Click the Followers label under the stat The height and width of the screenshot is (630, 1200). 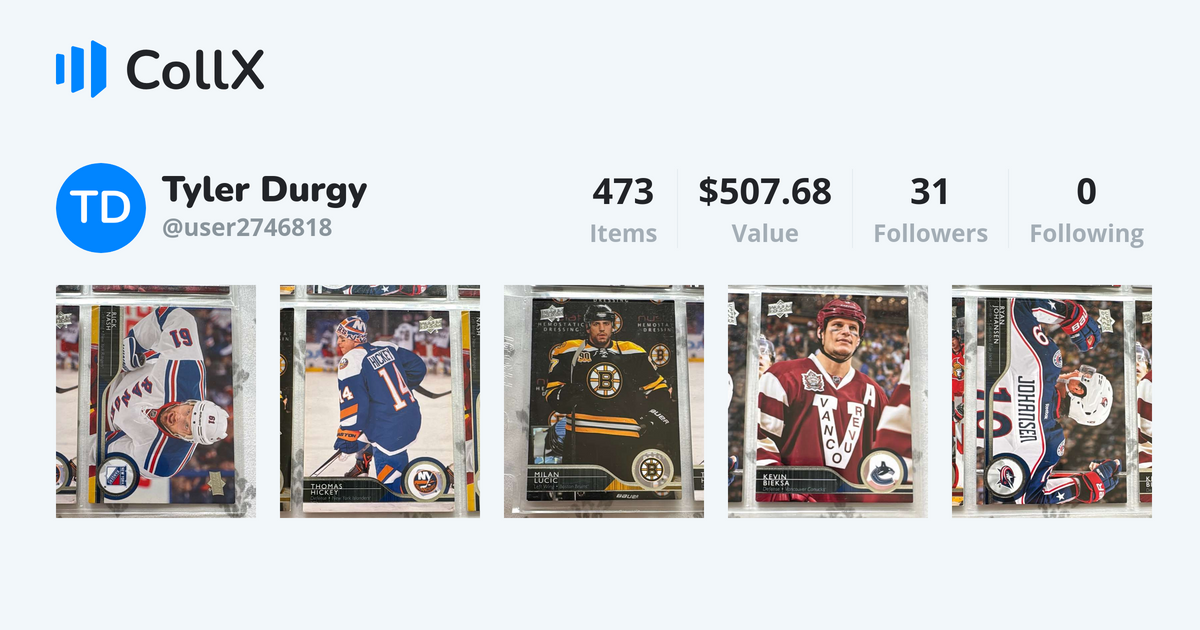[930, 233]
